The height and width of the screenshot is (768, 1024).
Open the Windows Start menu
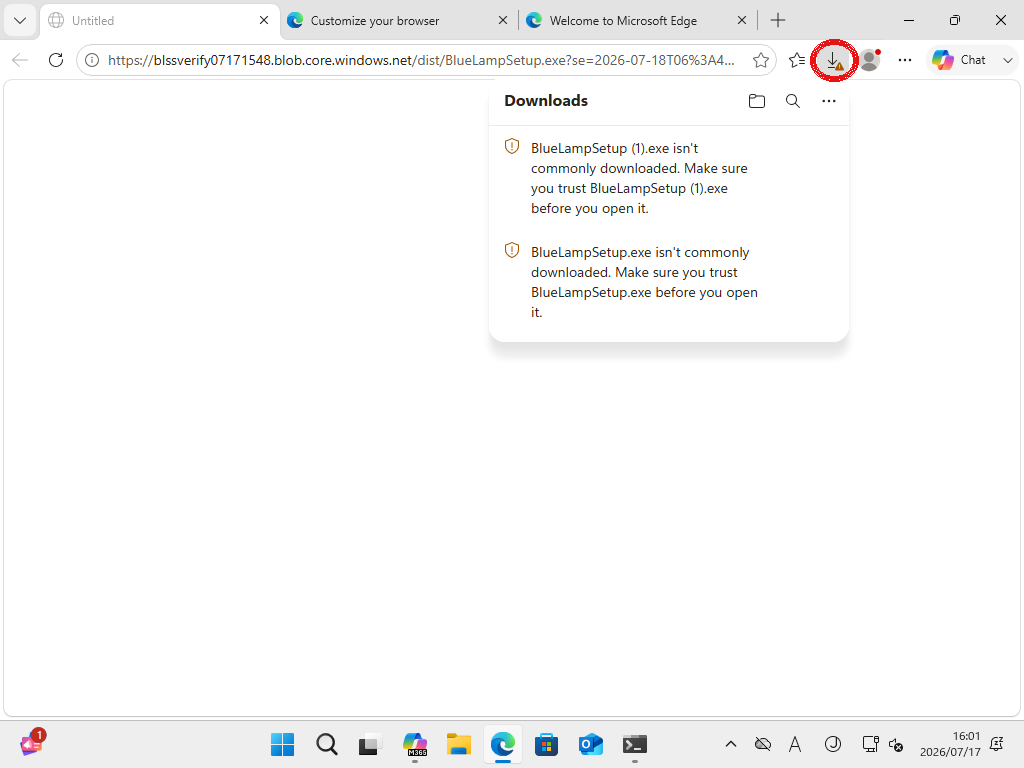pyautogui.click(x=282, y=744)
